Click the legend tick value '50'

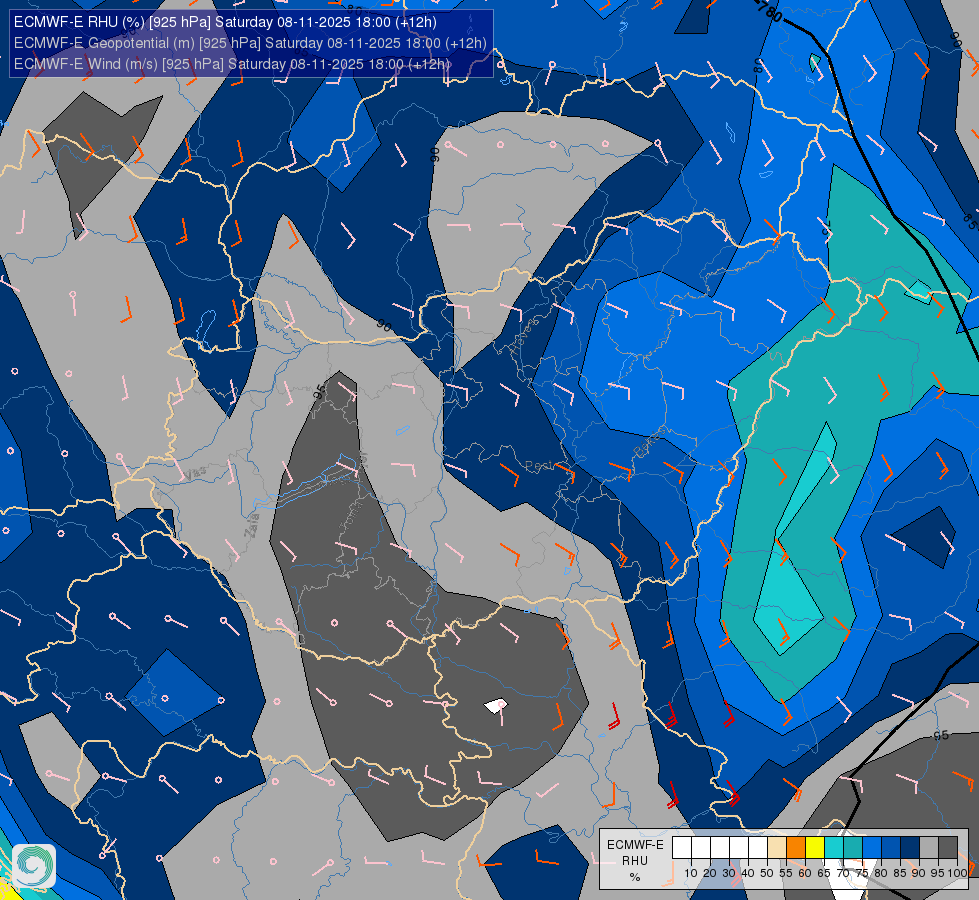767,873
